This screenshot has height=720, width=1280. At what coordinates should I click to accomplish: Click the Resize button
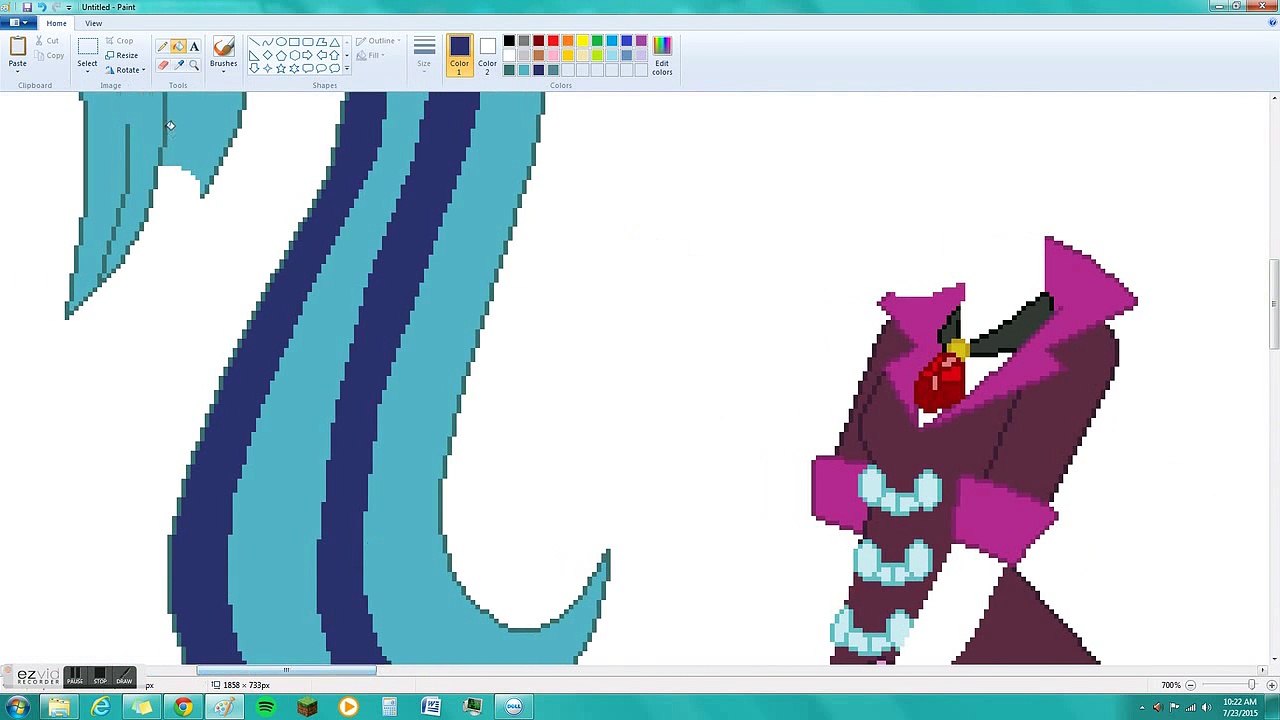[122, 56]
